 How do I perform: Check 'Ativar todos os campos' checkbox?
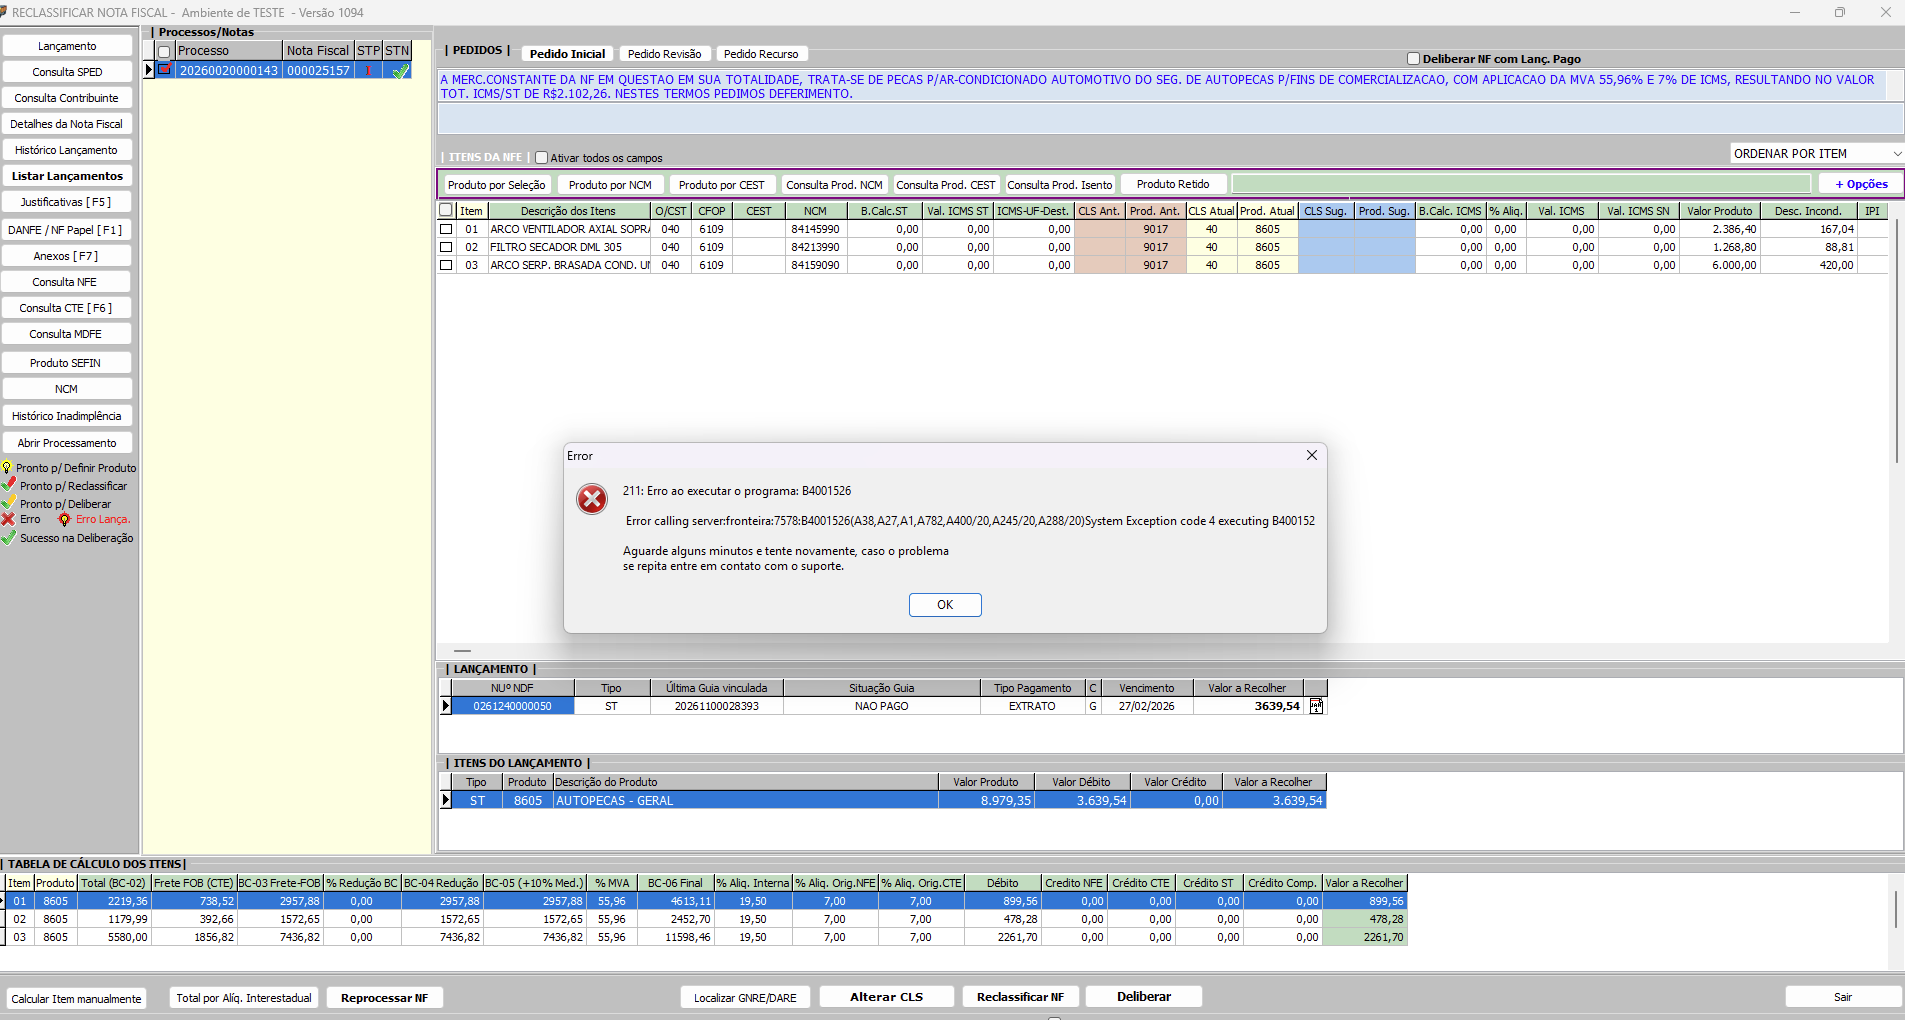pos(542,158)
